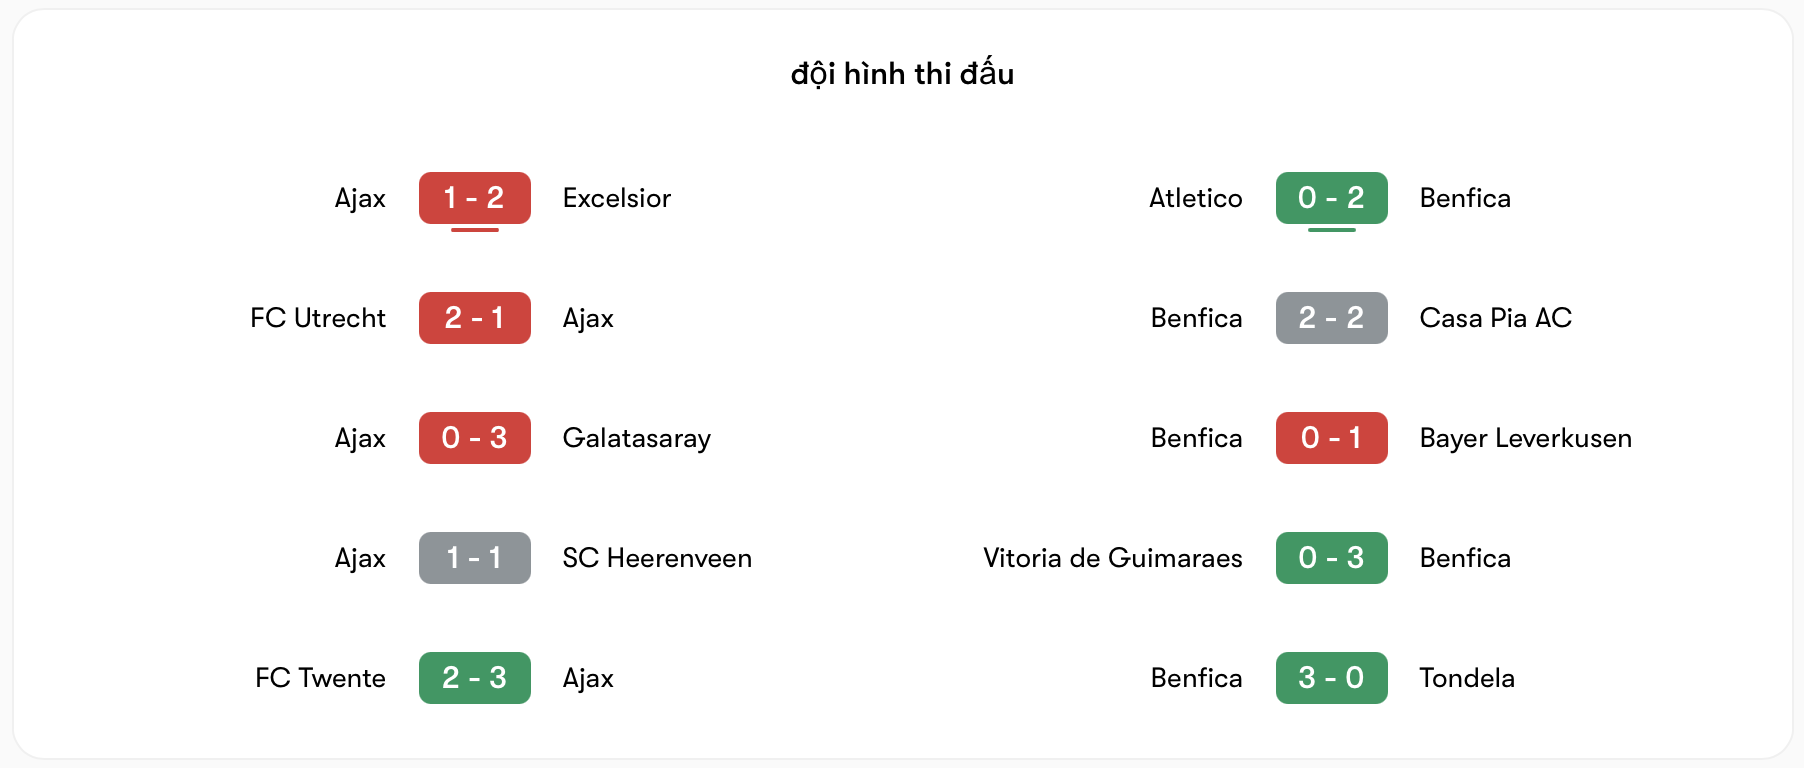
Task: Select the Ajax 0 - 3 Galatasaray badge
Action: (474, 438)
